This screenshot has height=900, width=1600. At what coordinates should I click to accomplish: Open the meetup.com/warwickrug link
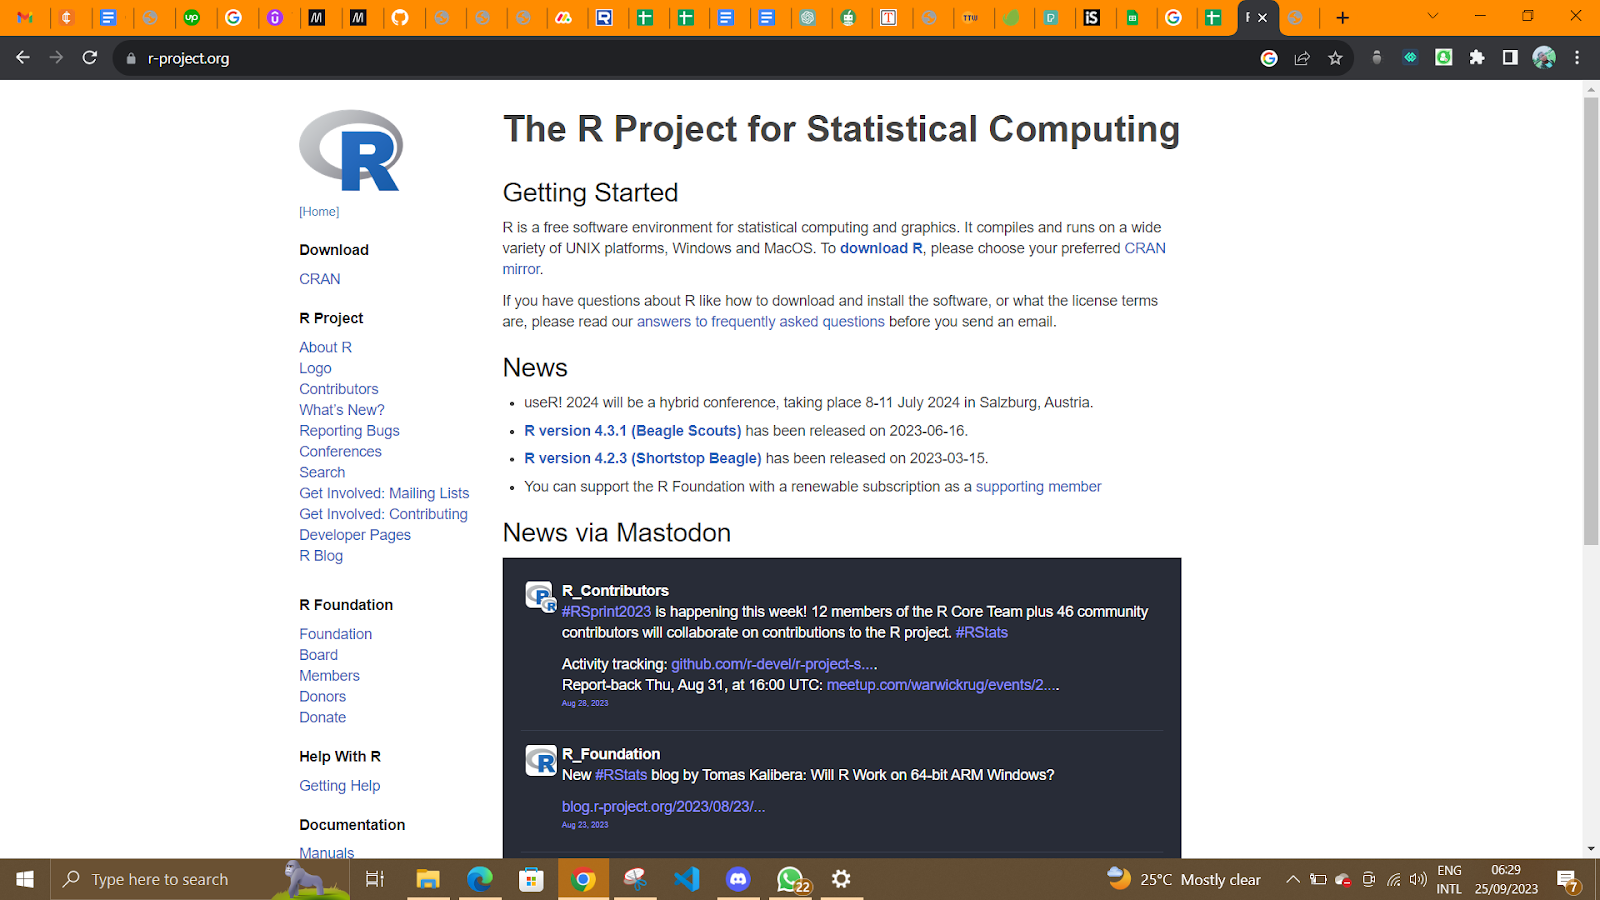tap(943, 685)
